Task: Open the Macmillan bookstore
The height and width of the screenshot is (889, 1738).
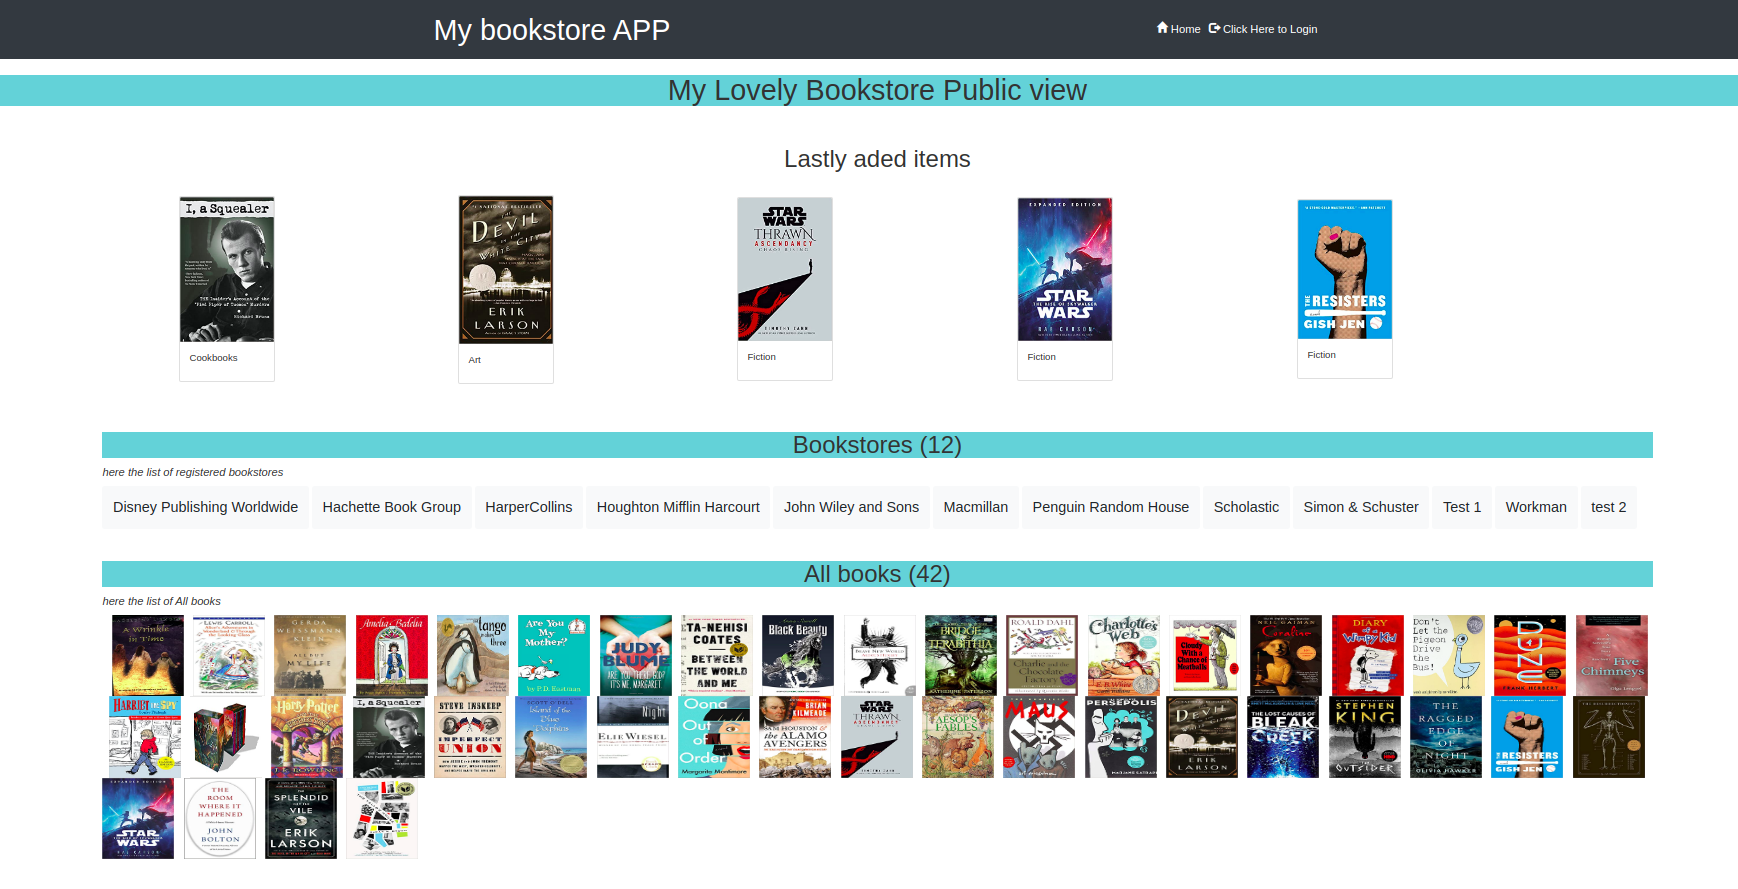Action: click(976, 507)
